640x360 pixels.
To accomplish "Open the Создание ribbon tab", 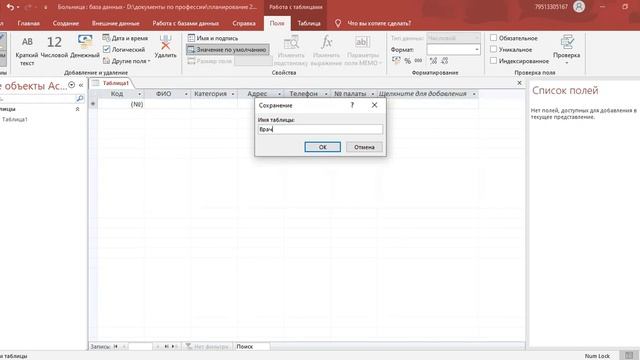I will point(66,23).
